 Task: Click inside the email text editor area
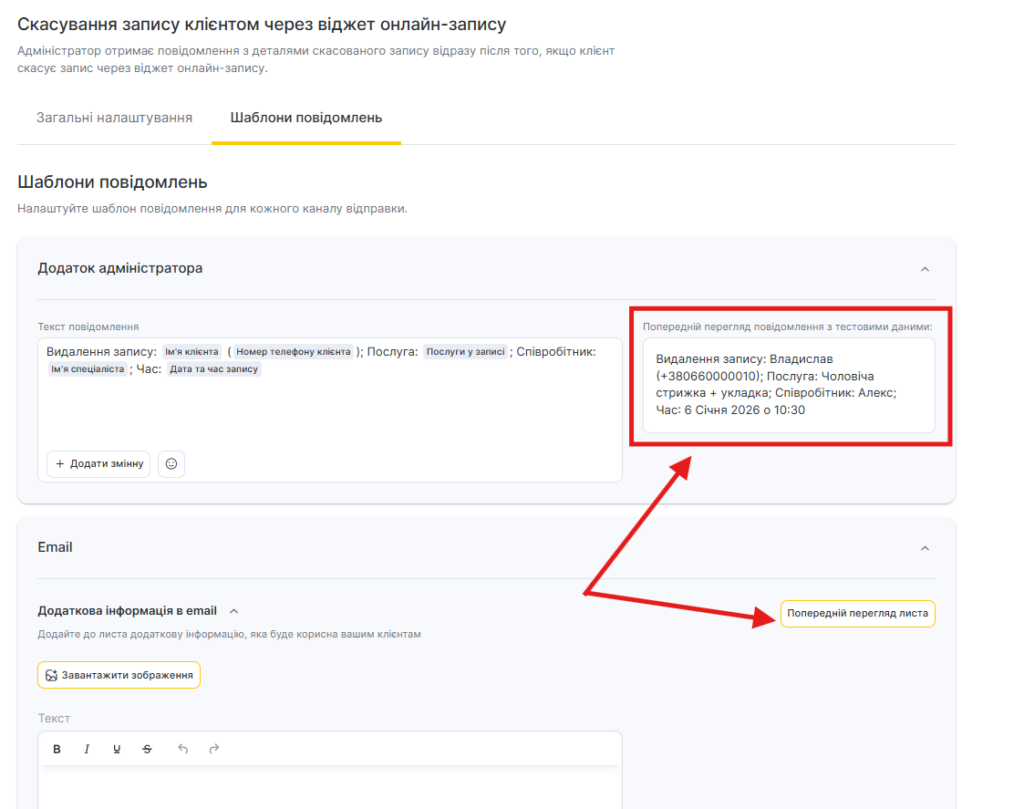point(330,788)
